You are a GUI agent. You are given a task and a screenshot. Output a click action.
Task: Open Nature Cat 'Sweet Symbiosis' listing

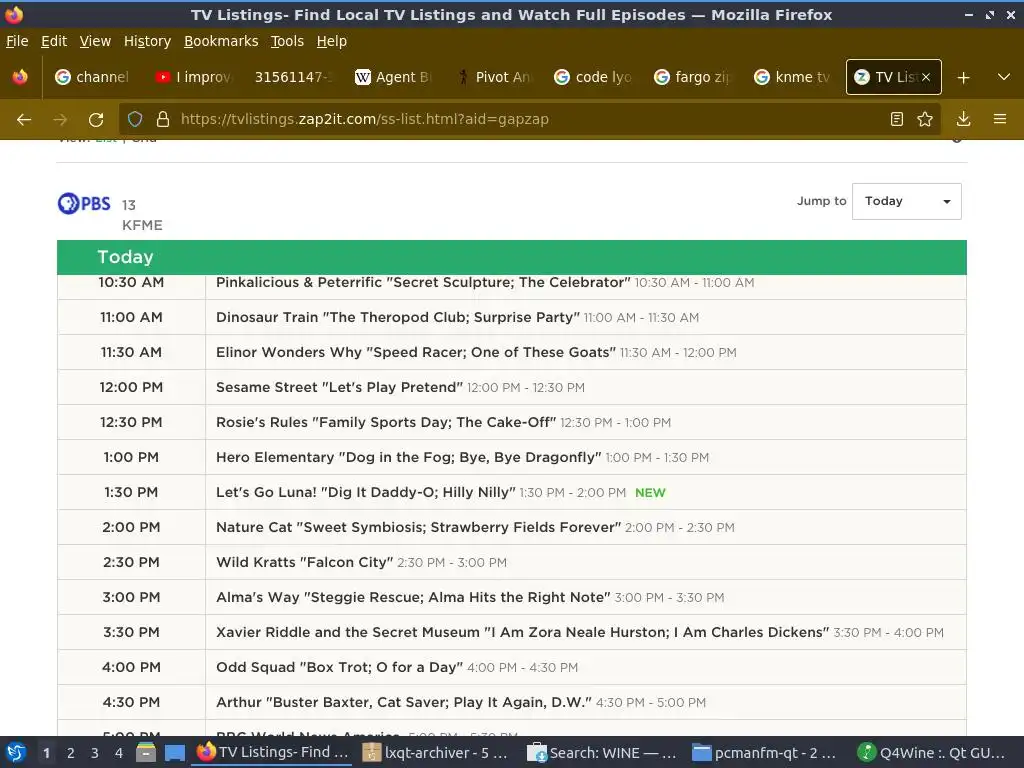pos(418,528)
